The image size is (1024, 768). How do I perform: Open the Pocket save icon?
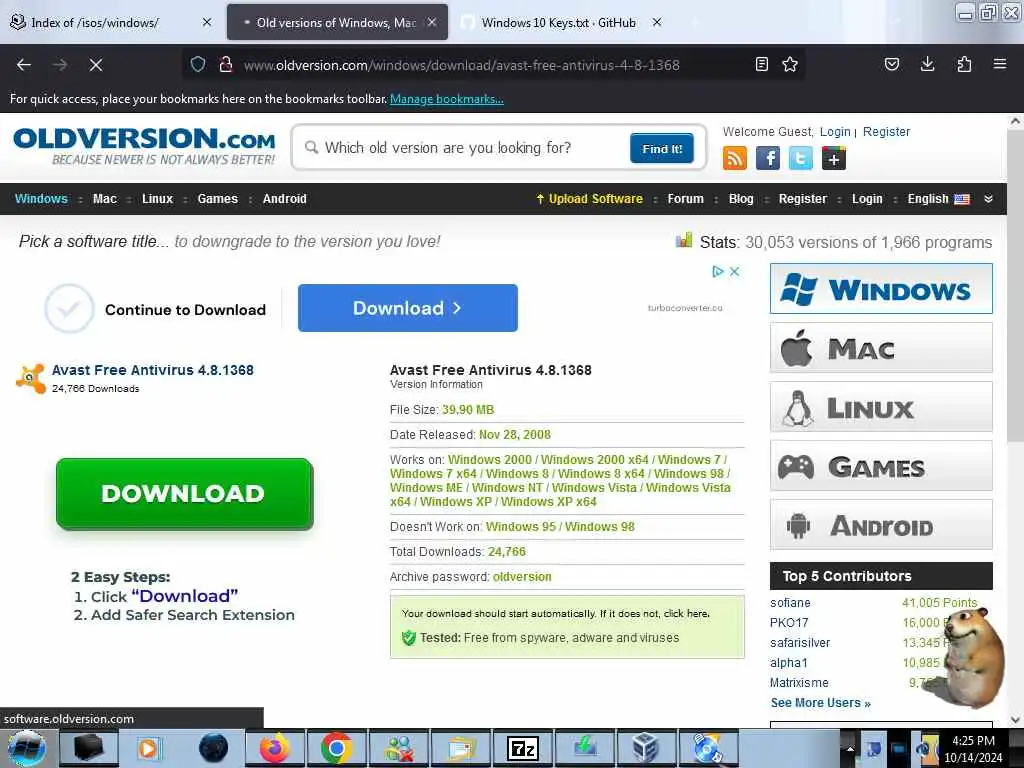pos(891,64)
